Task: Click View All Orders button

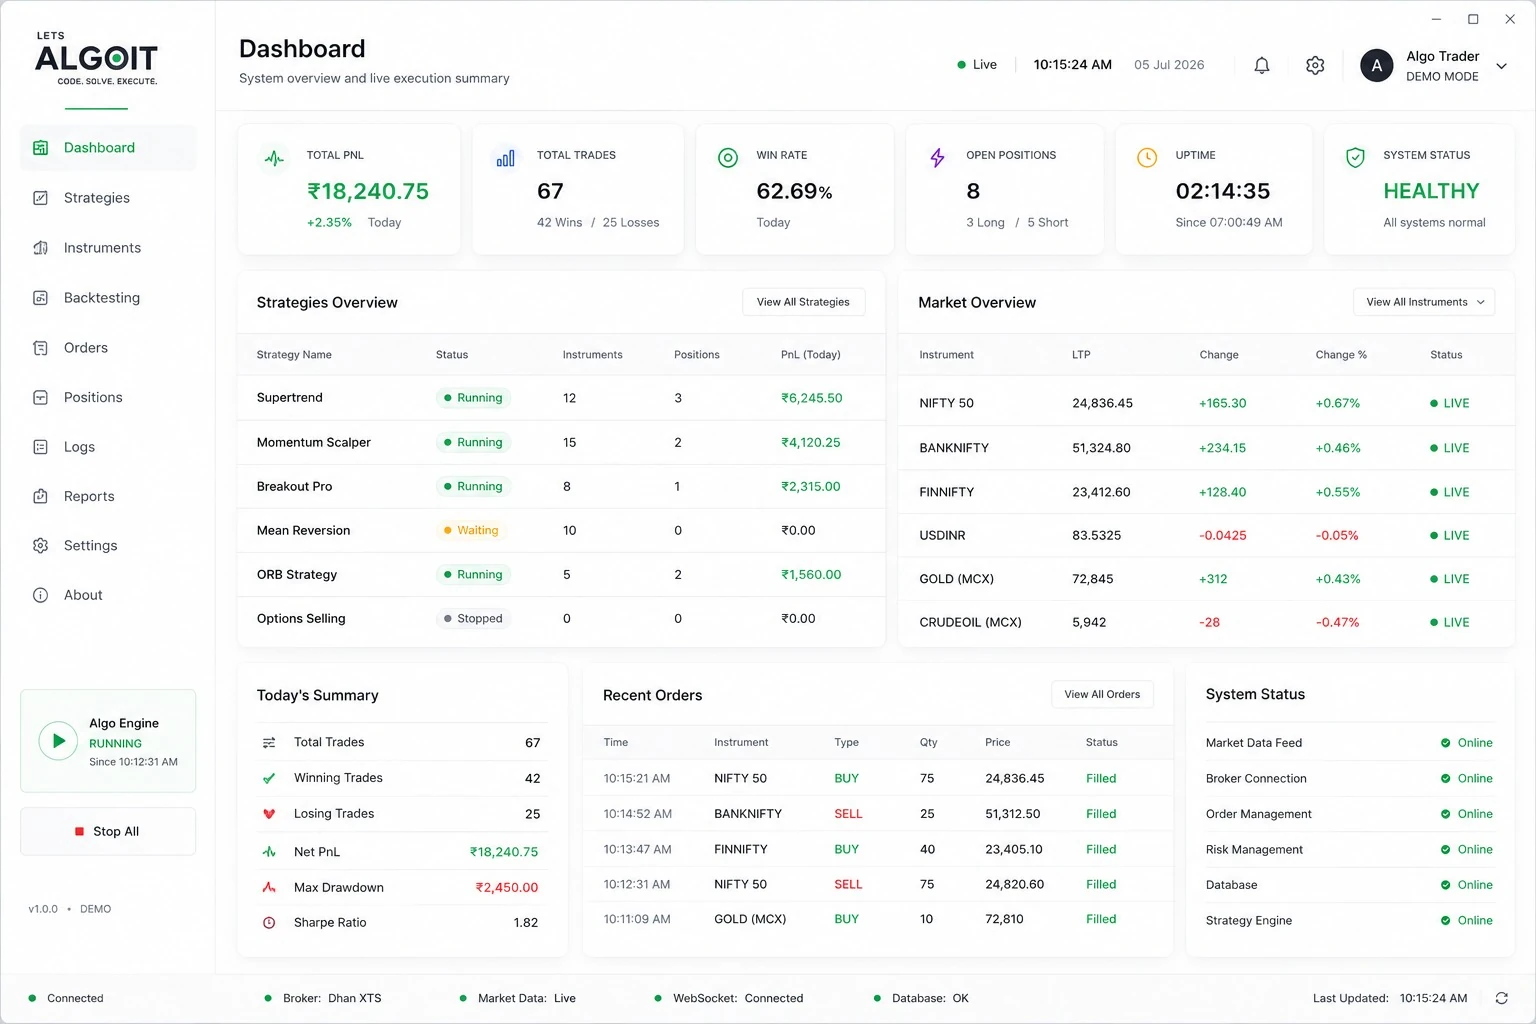Action: click(x=1102, y=694)
